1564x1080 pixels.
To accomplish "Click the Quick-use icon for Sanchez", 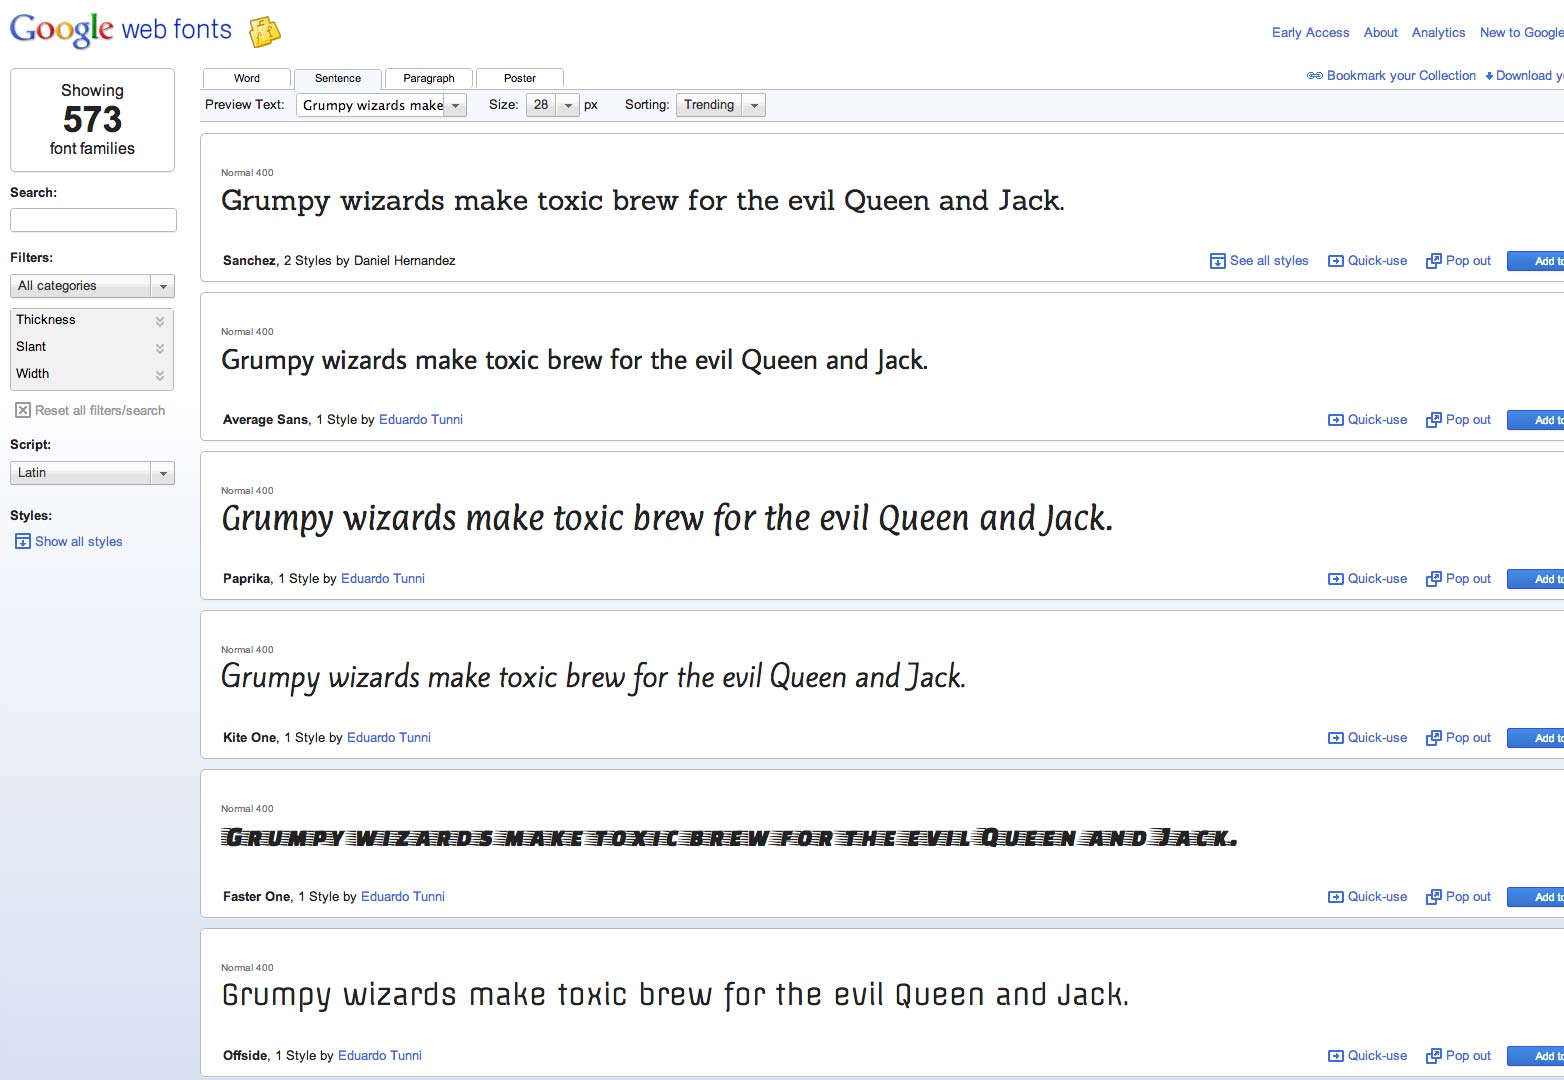I will click(1336, 261).
